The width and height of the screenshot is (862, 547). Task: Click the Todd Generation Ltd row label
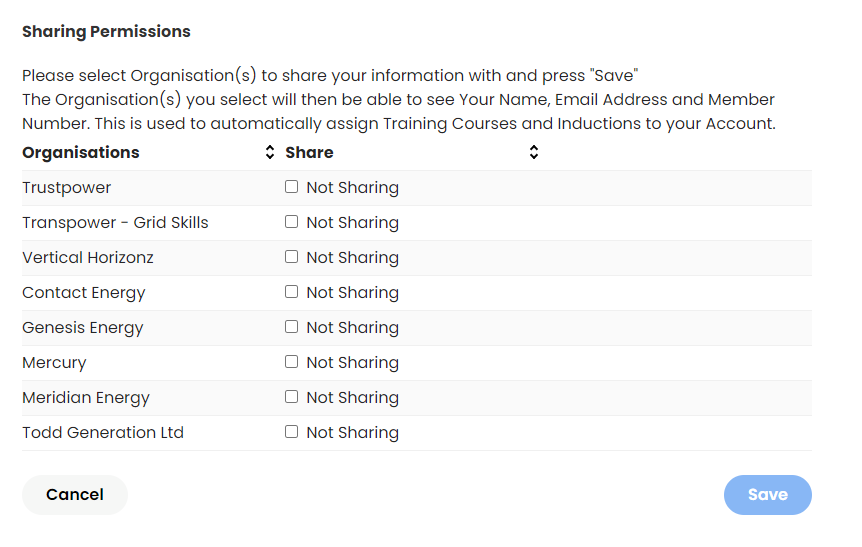(x=103, y=433)
